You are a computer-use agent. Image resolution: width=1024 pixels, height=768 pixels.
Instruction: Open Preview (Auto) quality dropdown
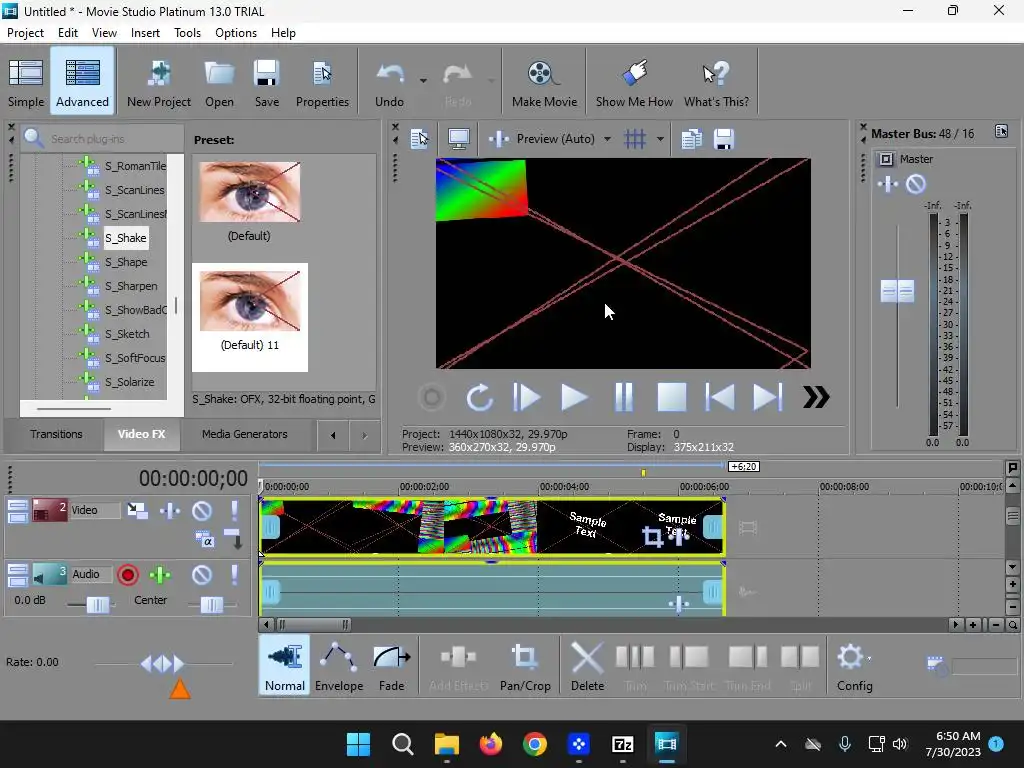[x=607, y=139]
